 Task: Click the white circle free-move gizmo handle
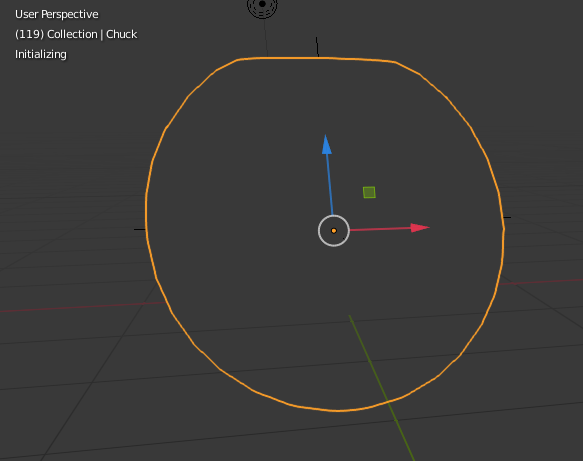coord(334,230)
